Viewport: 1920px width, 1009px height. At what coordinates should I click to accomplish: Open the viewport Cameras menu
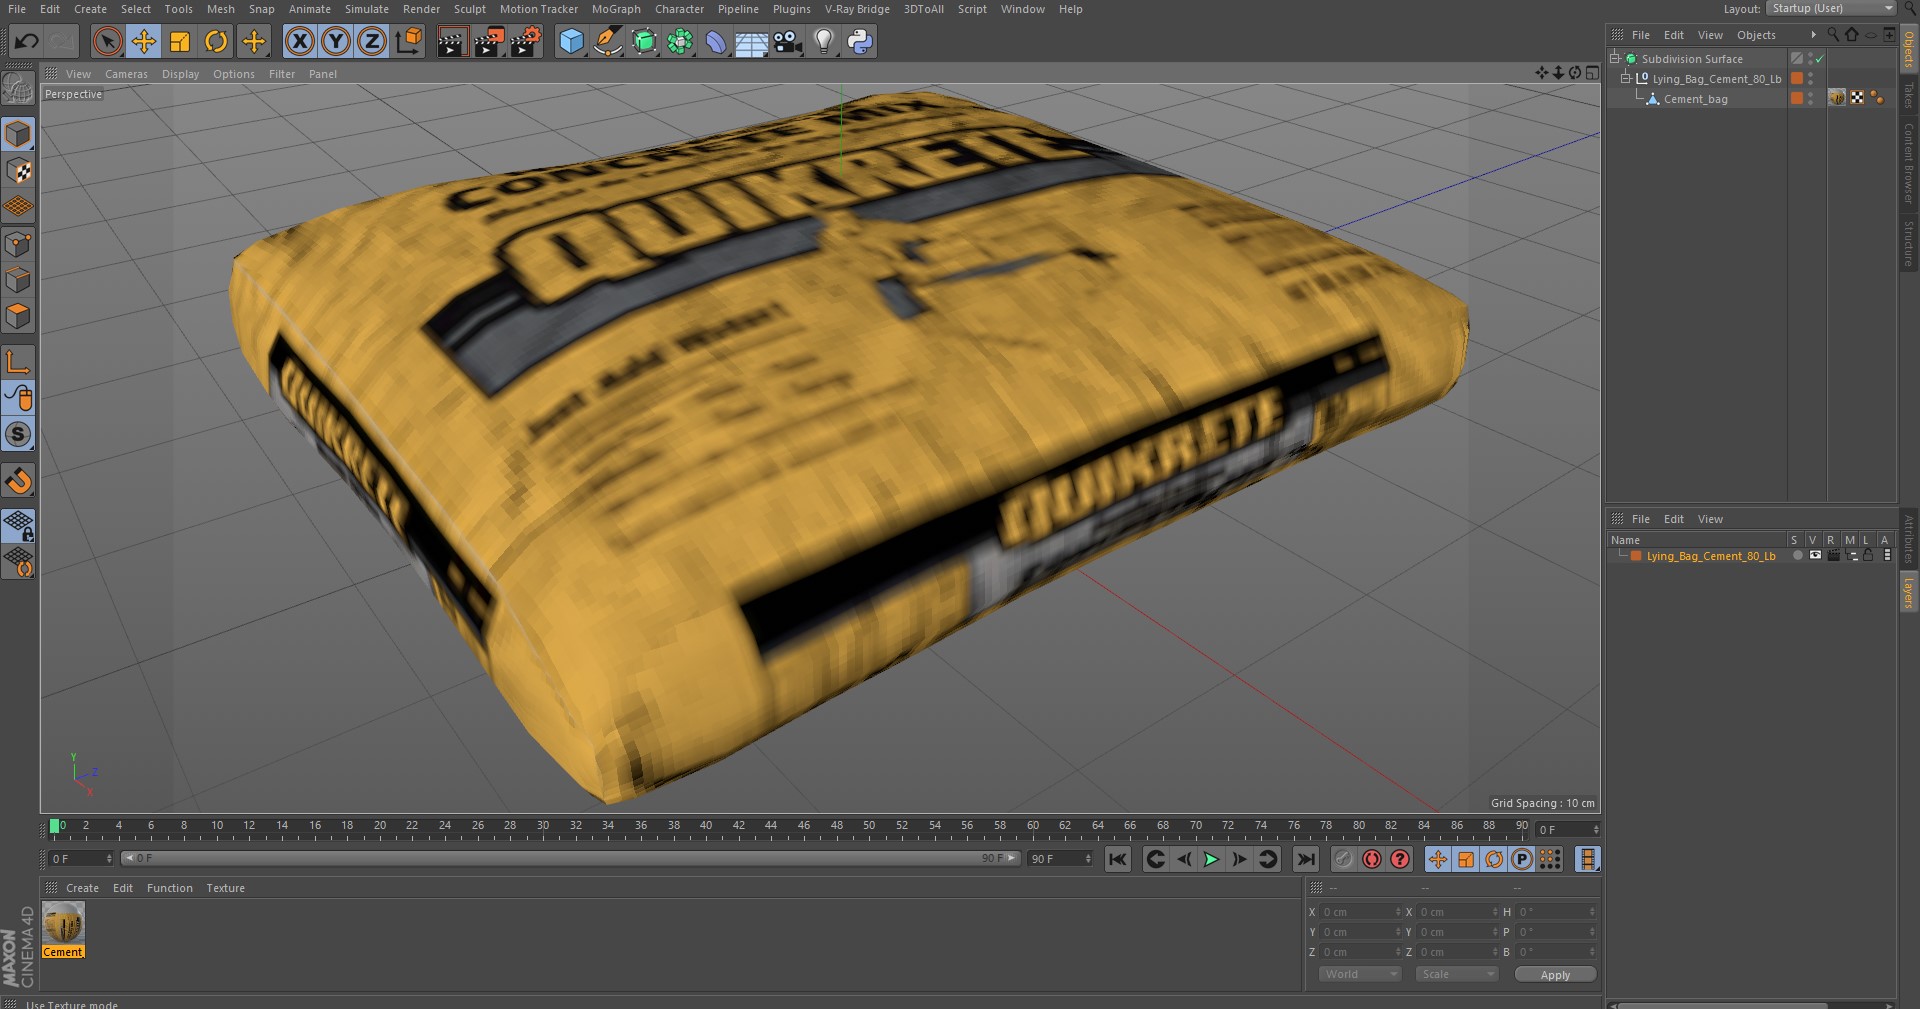pos(126,74)
